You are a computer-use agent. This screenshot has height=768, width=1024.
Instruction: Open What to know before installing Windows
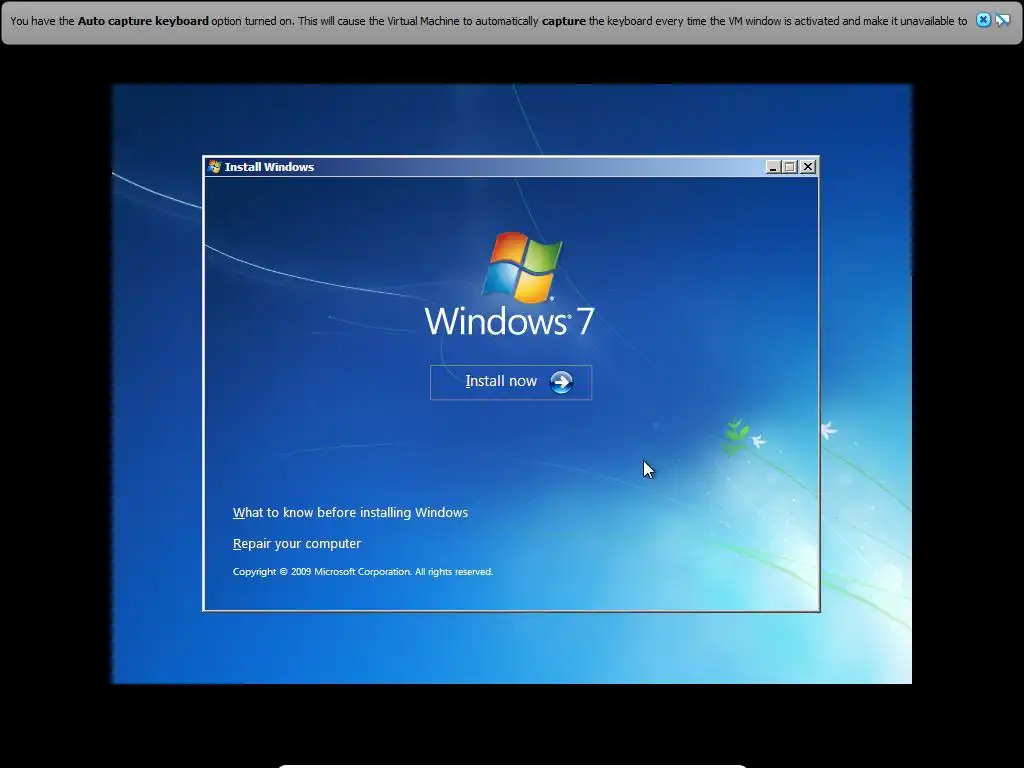tap(350, 513)
